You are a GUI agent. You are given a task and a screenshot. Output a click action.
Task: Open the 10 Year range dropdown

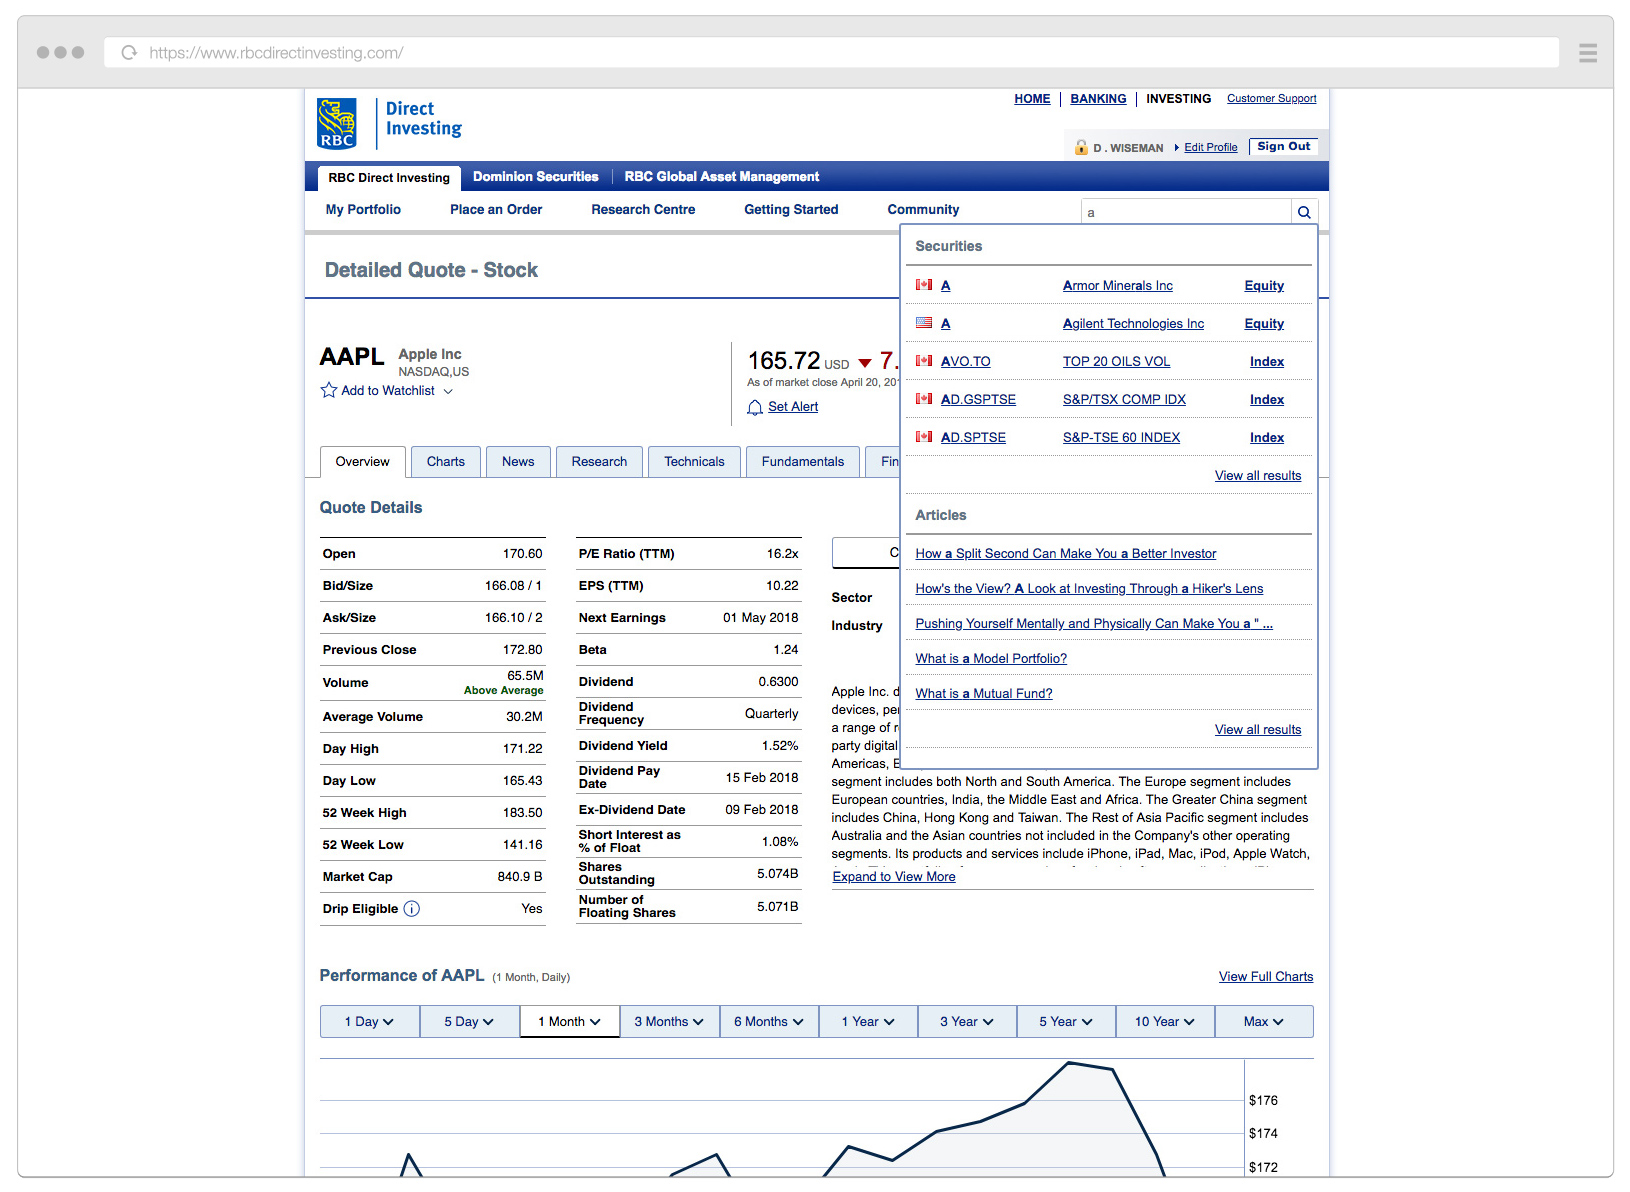click(1165, 1022)
